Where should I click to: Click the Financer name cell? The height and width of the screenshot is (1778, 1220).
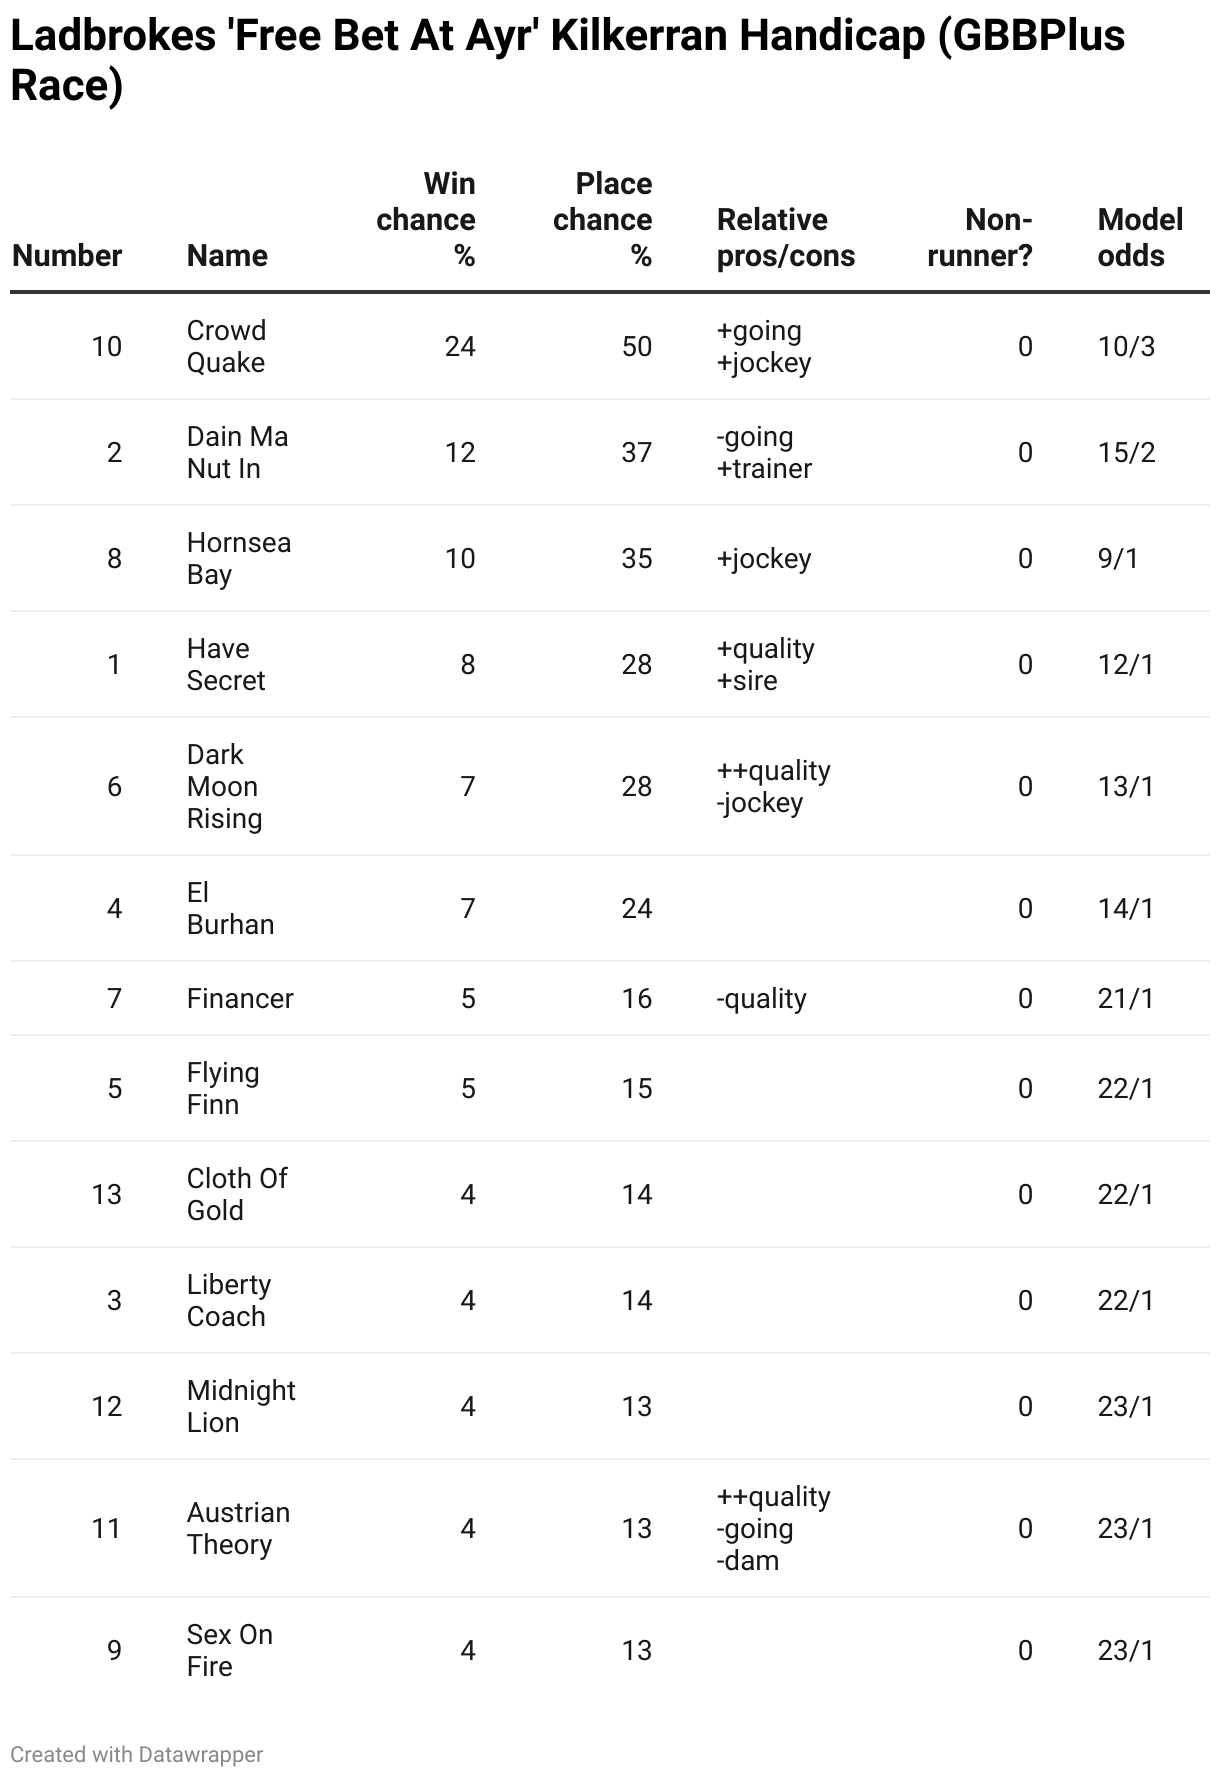point(240,999)
